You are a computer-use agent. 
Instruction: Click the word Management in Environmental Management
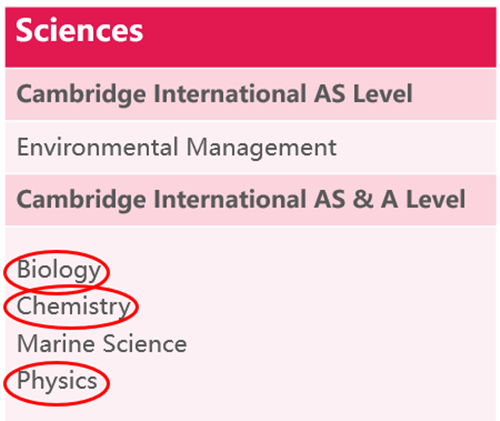(x=261, y=148)
